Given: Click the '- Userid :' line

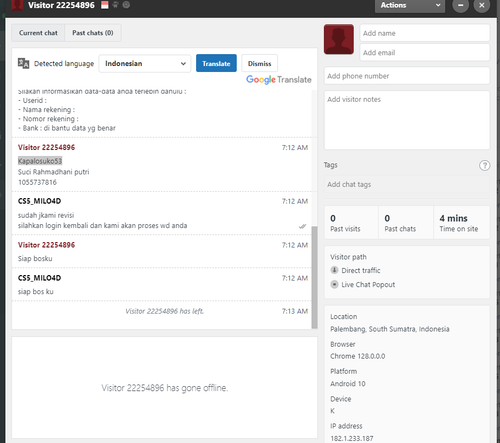Looking at the screenshot, I should [x=32, y=100].
